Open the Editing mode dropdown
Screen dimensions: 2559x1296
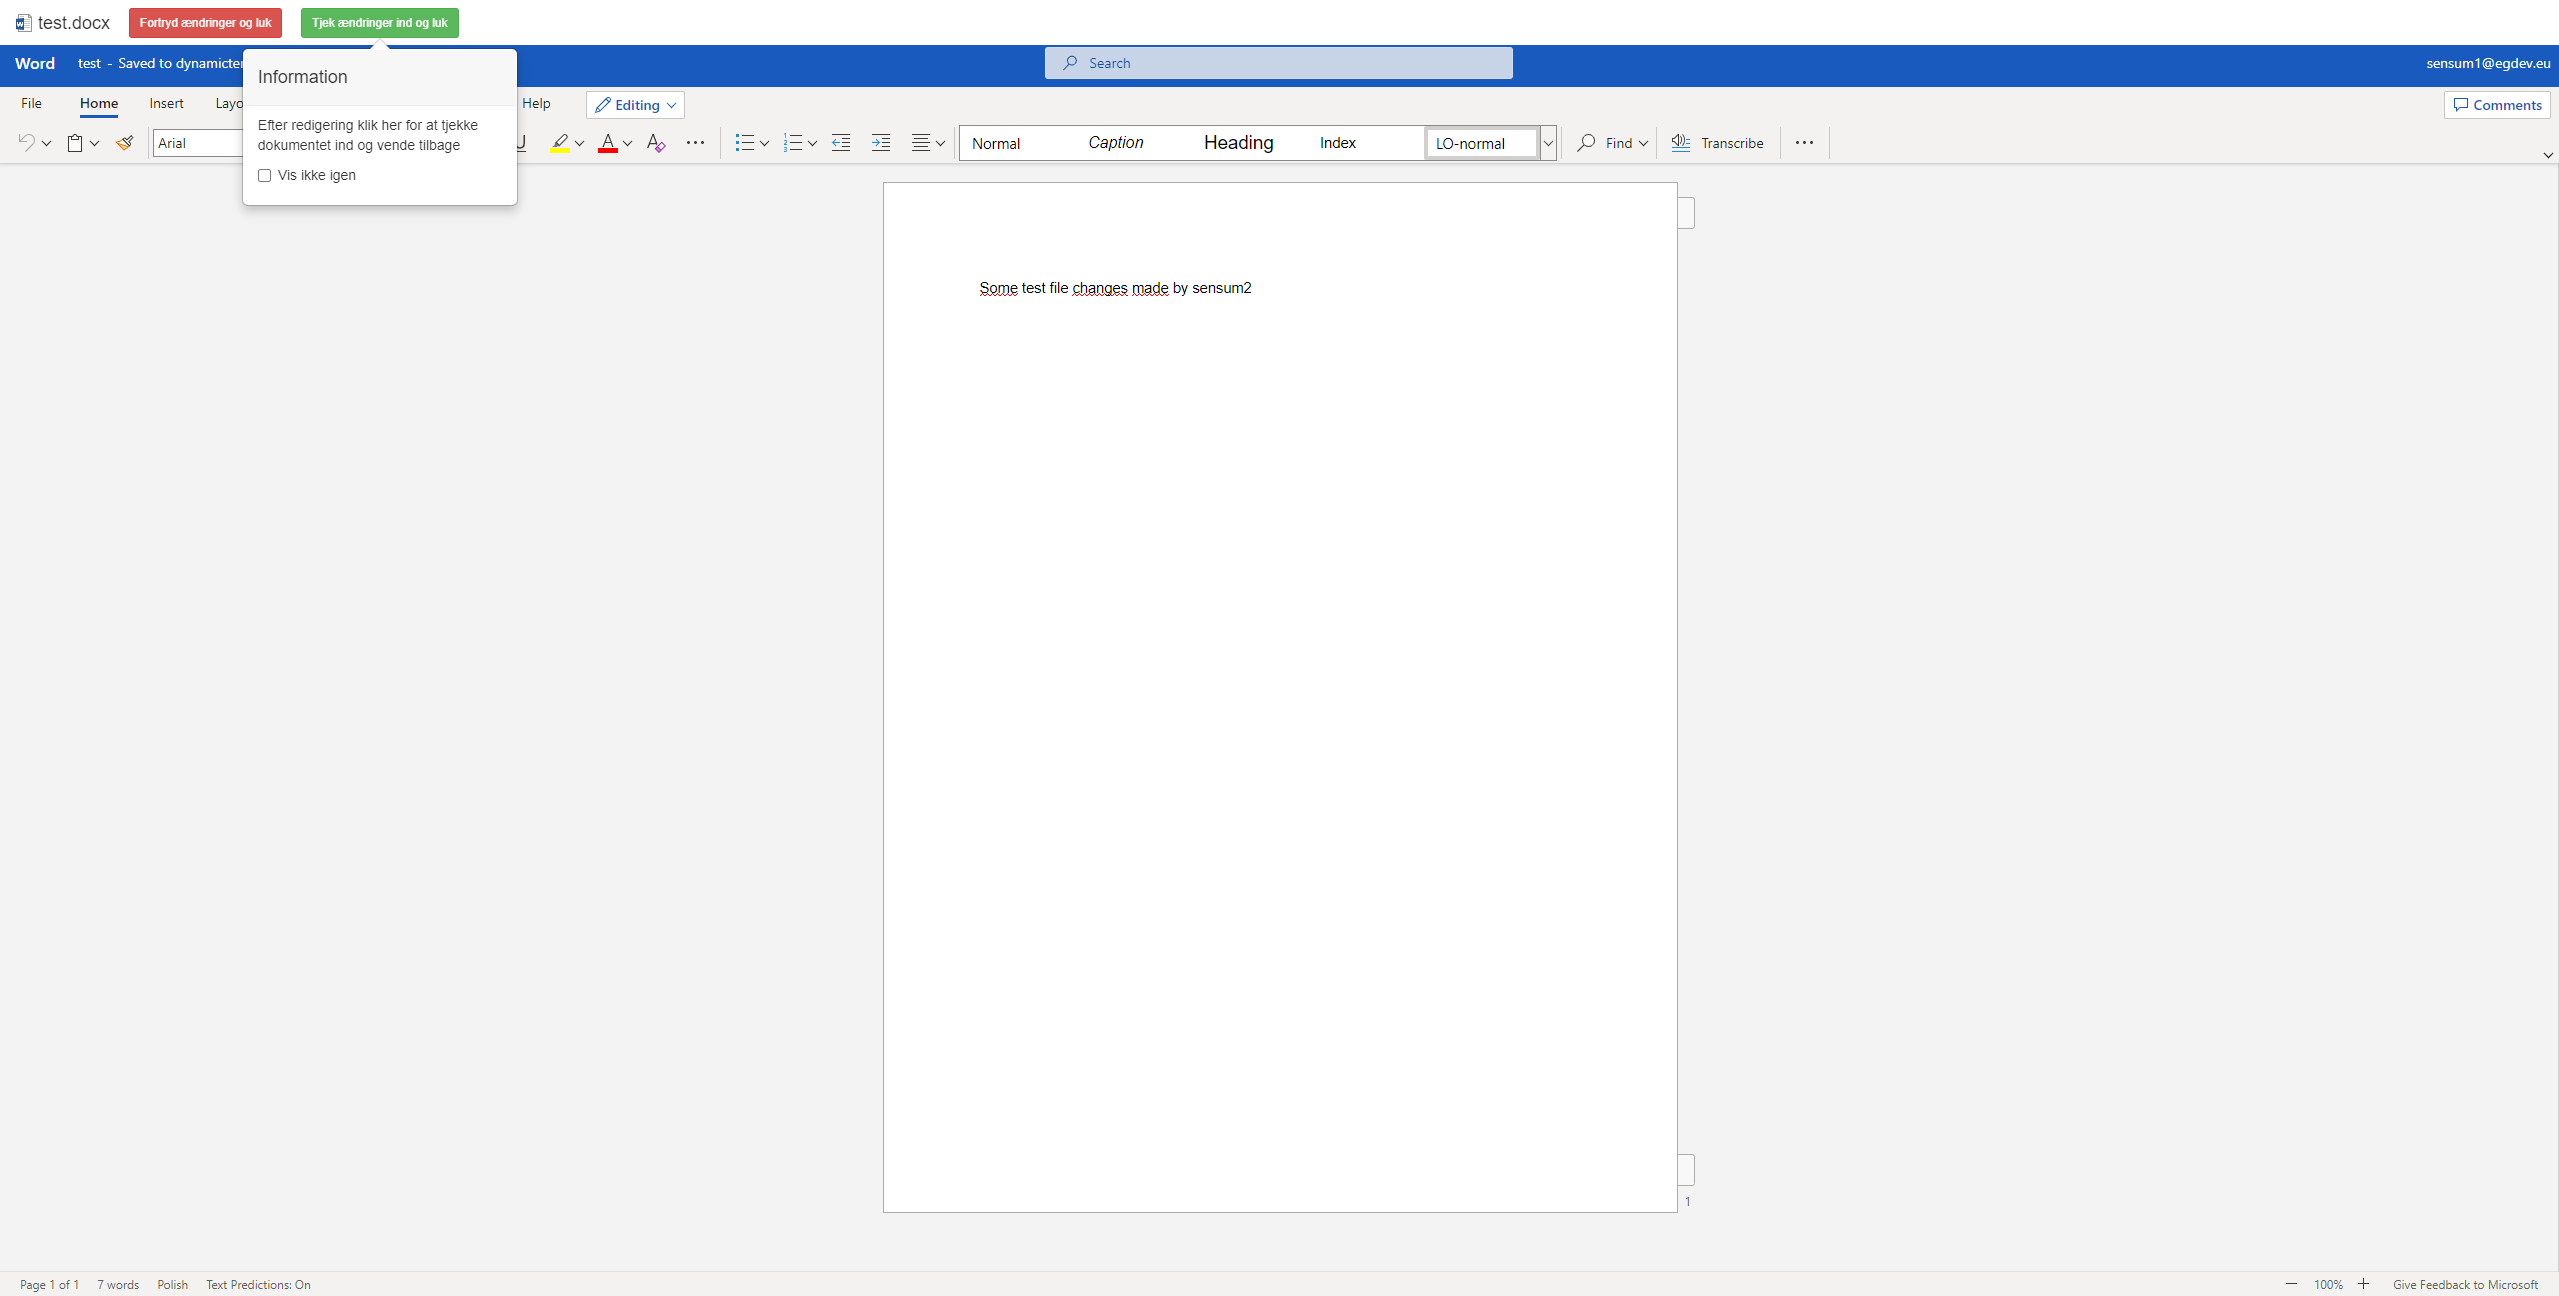click(636, 105)
